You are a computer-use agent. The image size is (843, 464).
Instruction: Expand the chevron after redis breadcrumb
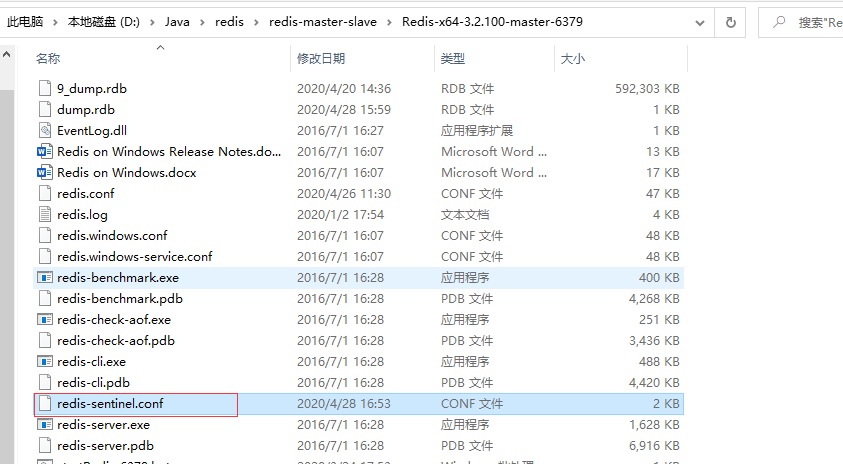(256, 23)
